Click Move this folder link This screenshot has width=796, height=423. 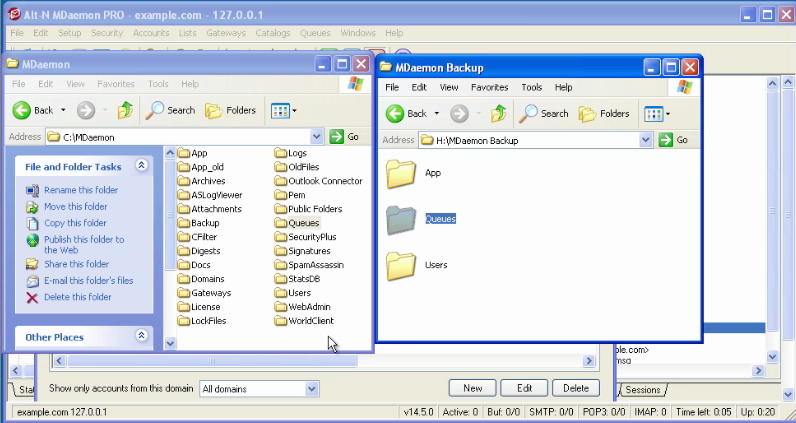(x=76, y=207)
